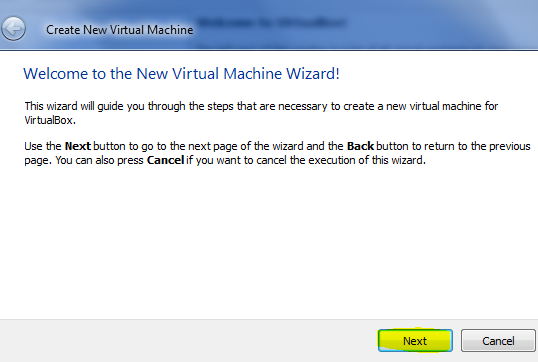Click 'Wizard!' at the end of the heading

313,74
